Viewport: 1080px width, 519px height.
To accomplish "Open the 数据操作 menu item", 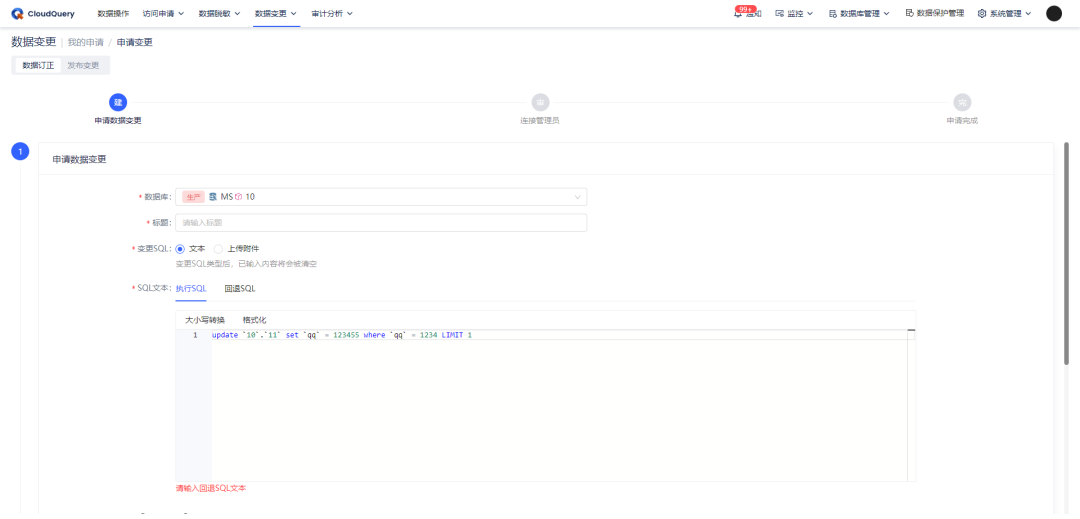I will point(113,14).
